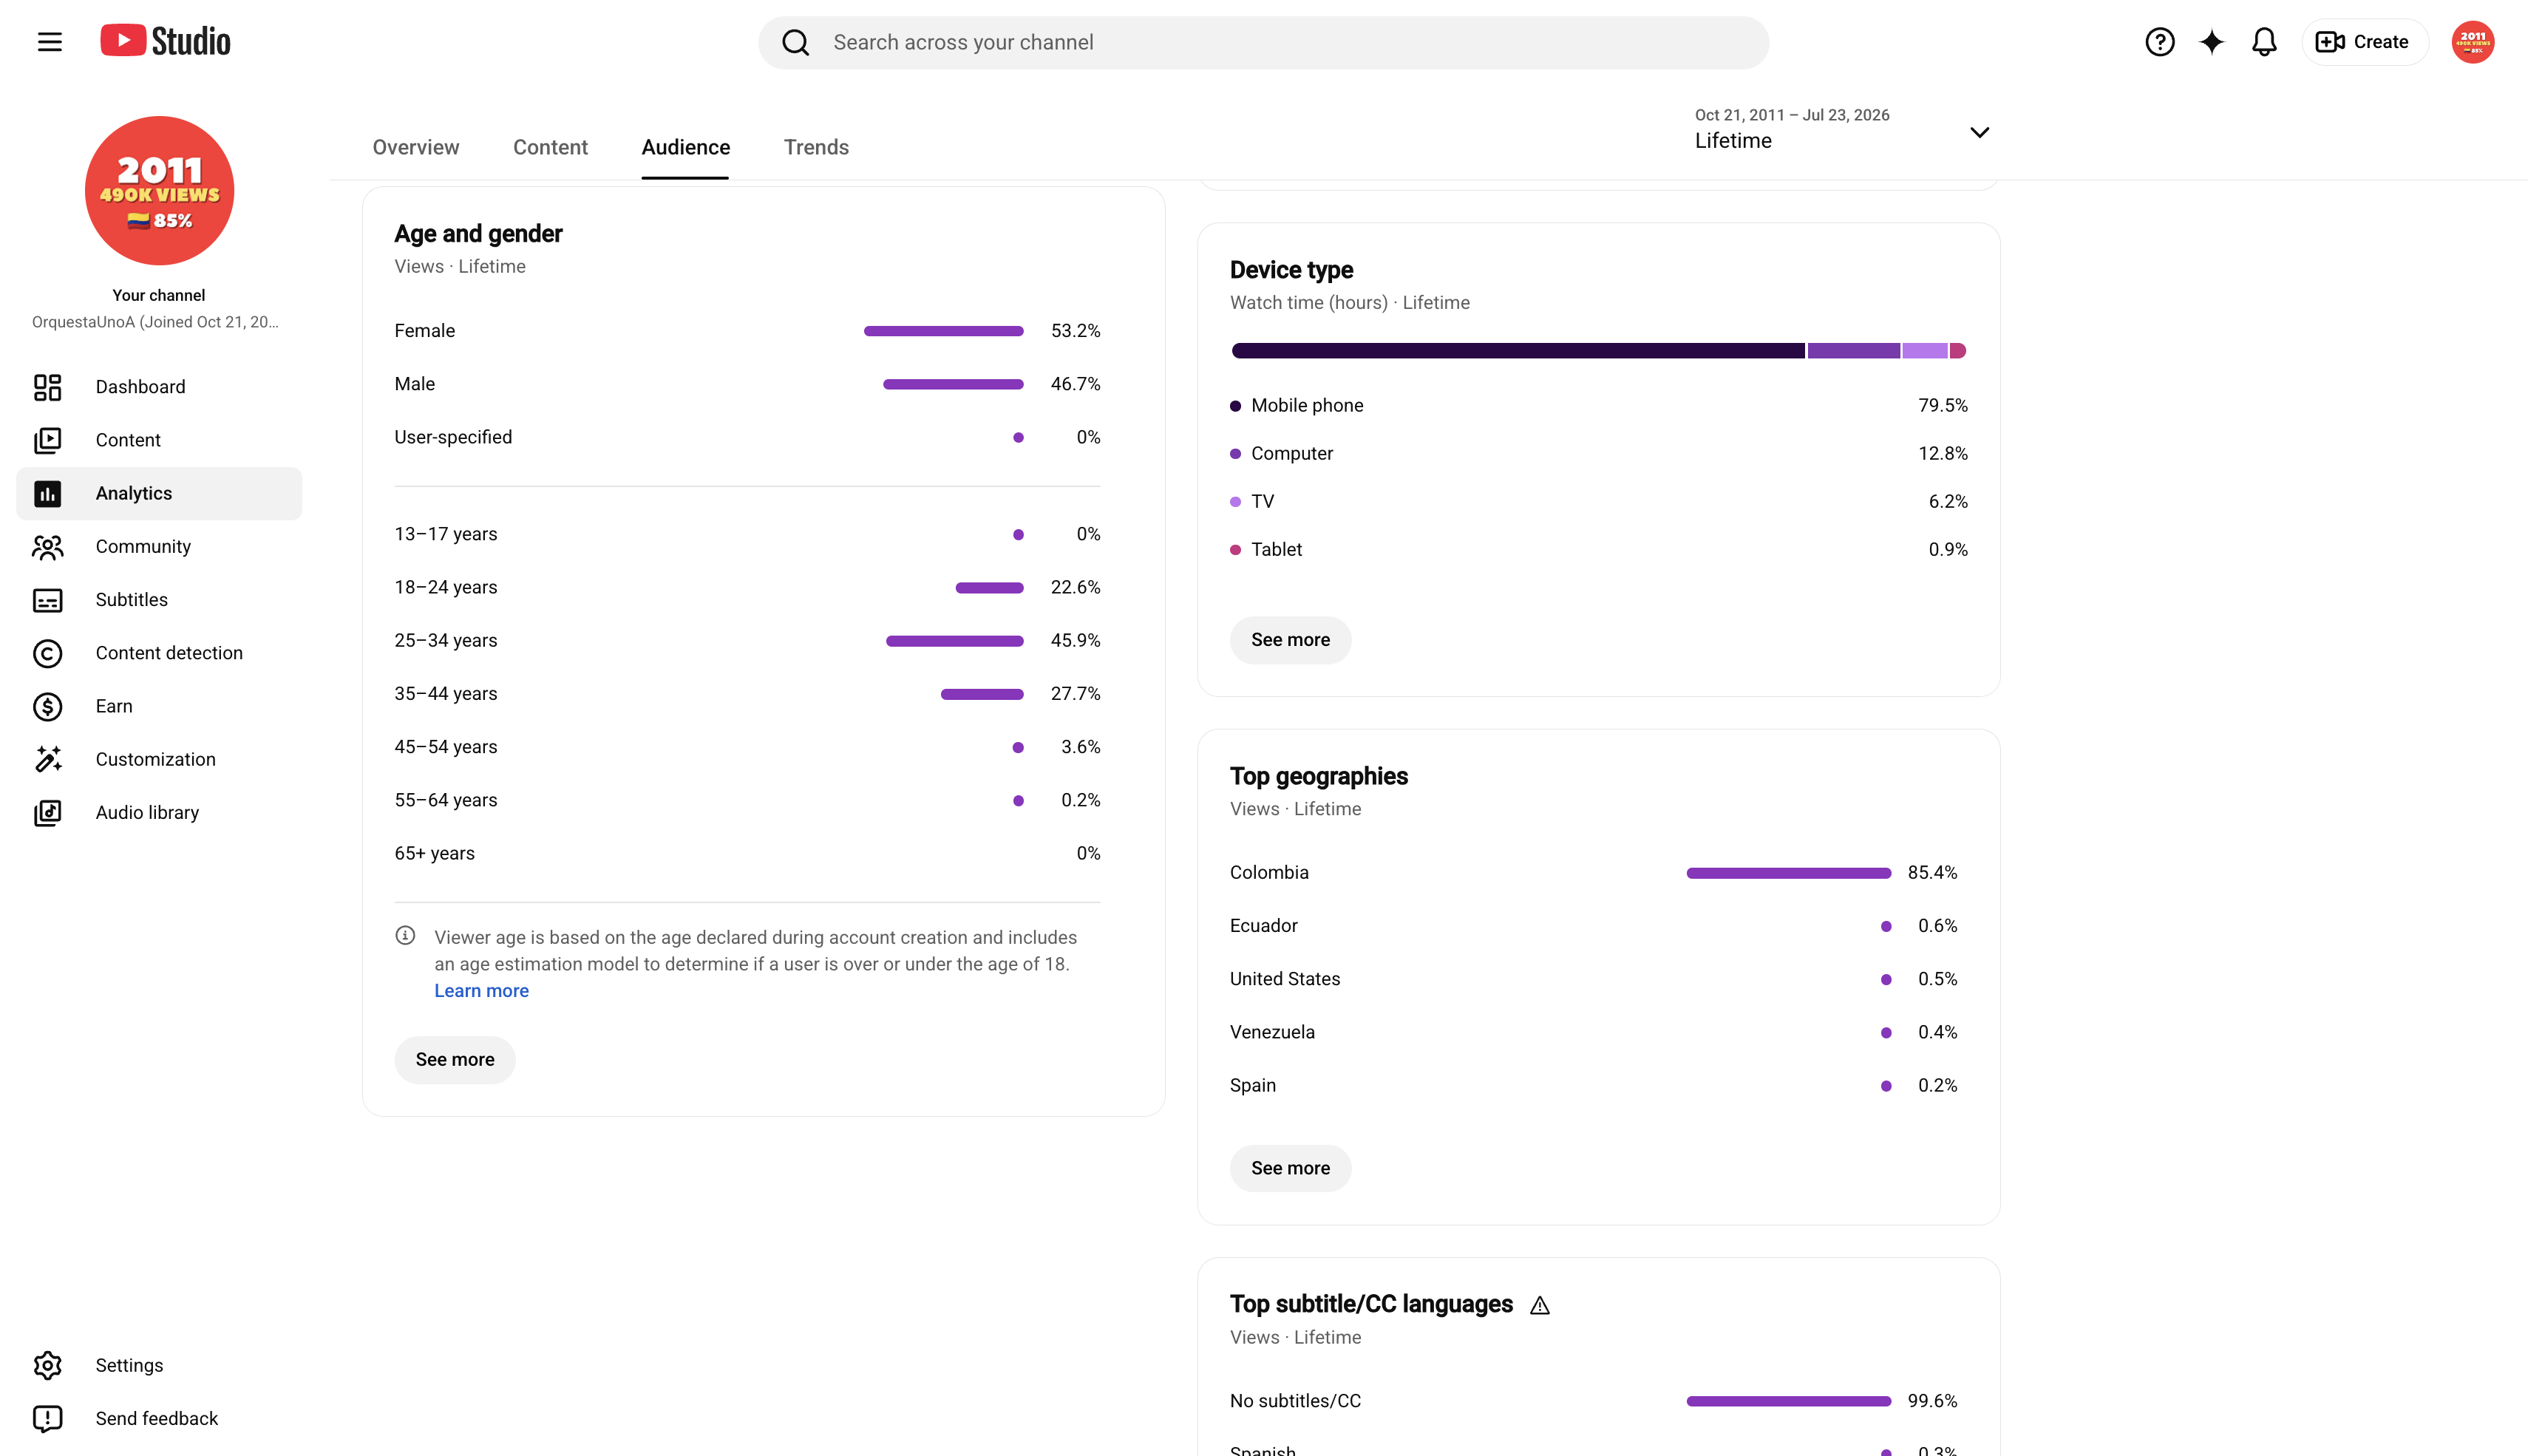Click the subtitle languages warning triangle icon
Image resolution: width=2528 pixels, height=1456 pixels.
1540,1305
